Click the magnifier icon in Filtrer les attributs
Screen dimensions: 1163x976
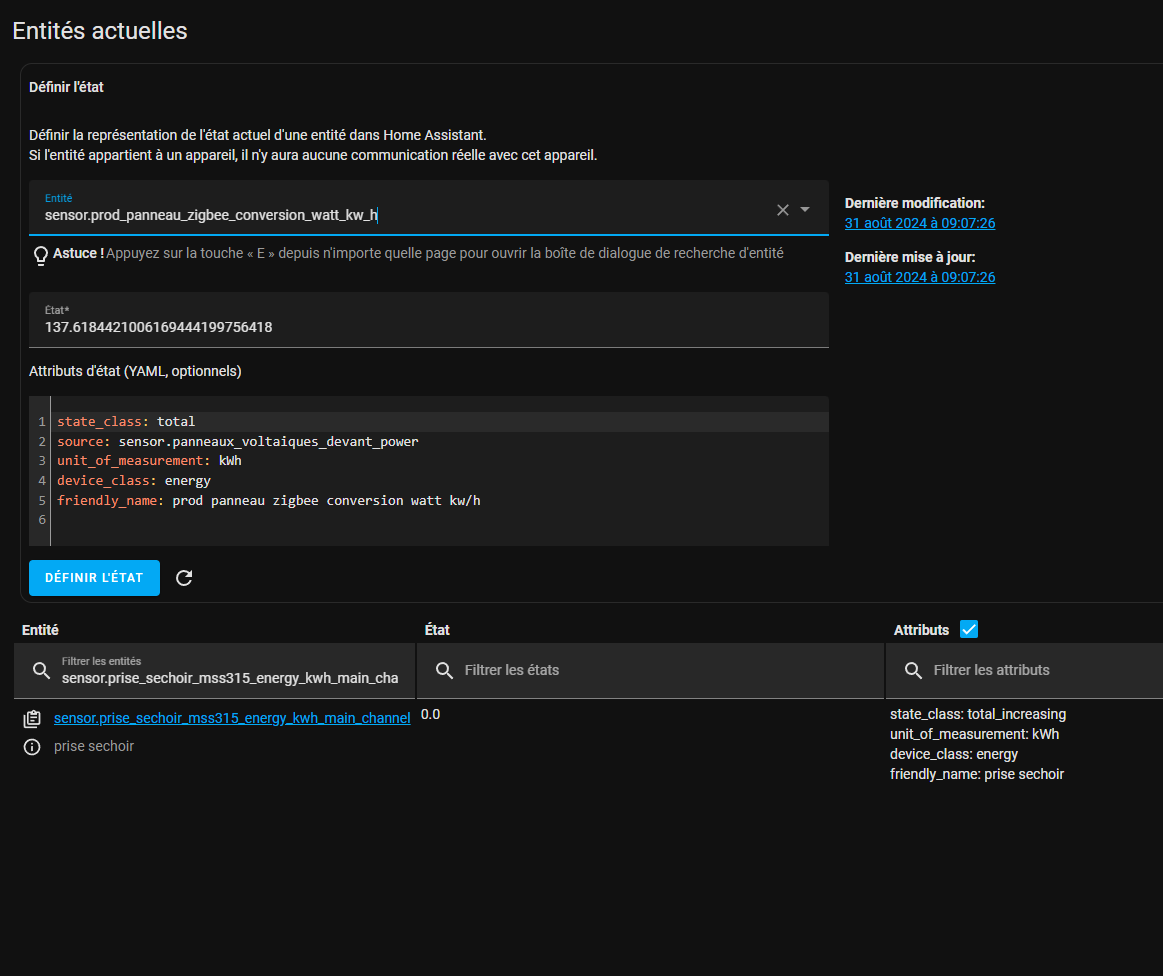913,670
